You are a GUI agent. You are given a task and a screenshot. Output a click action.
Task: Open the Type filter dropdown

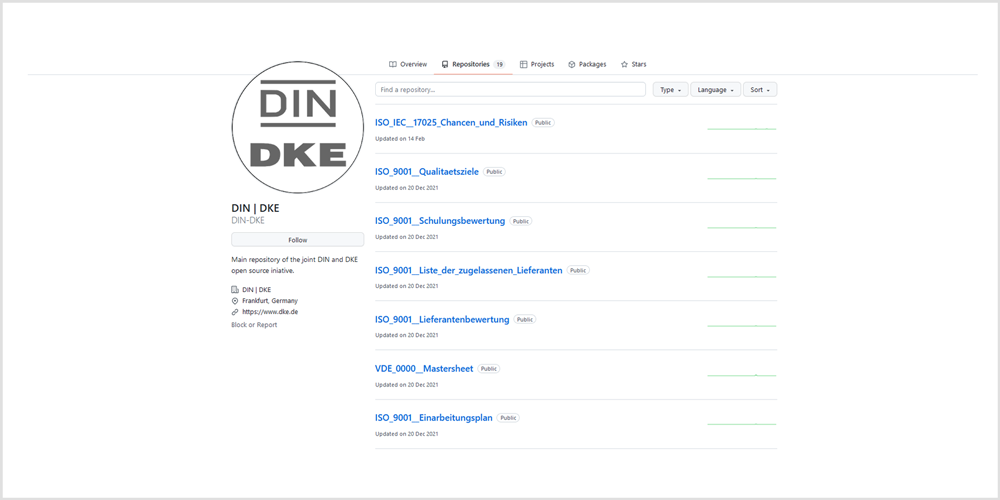click(670, 90)
